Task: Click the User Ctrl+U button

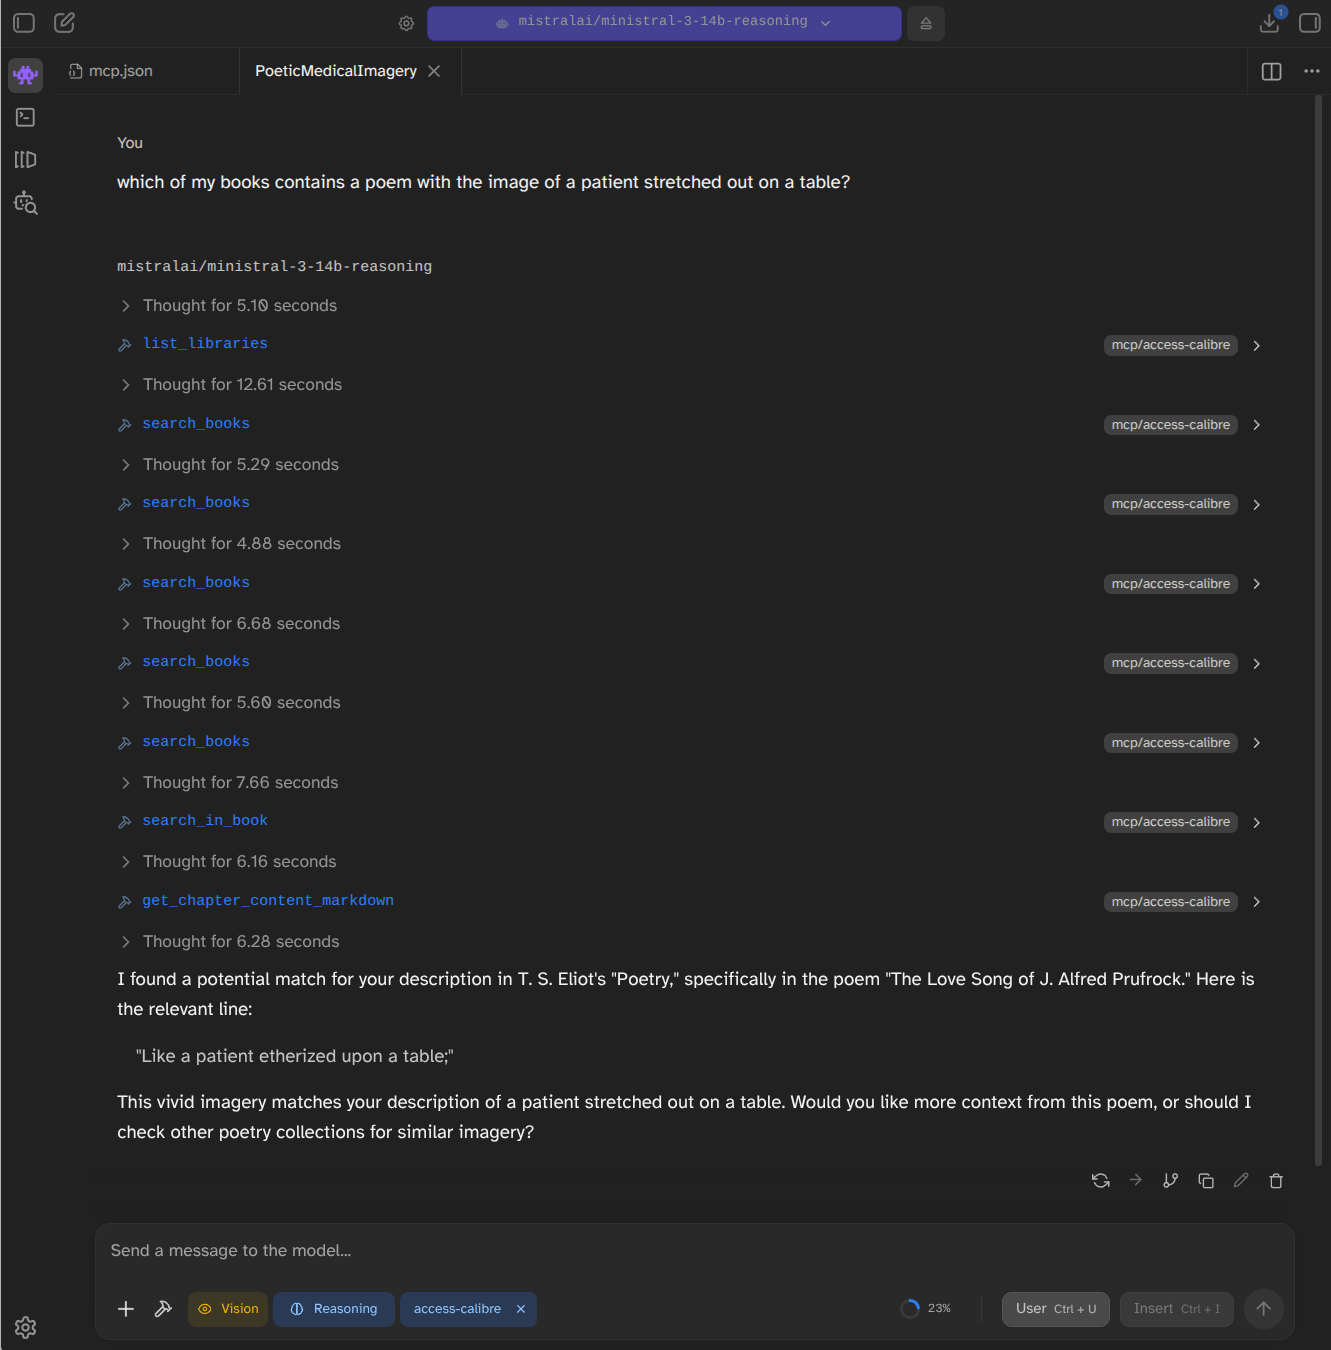Action: (x=1056, y=1309)
